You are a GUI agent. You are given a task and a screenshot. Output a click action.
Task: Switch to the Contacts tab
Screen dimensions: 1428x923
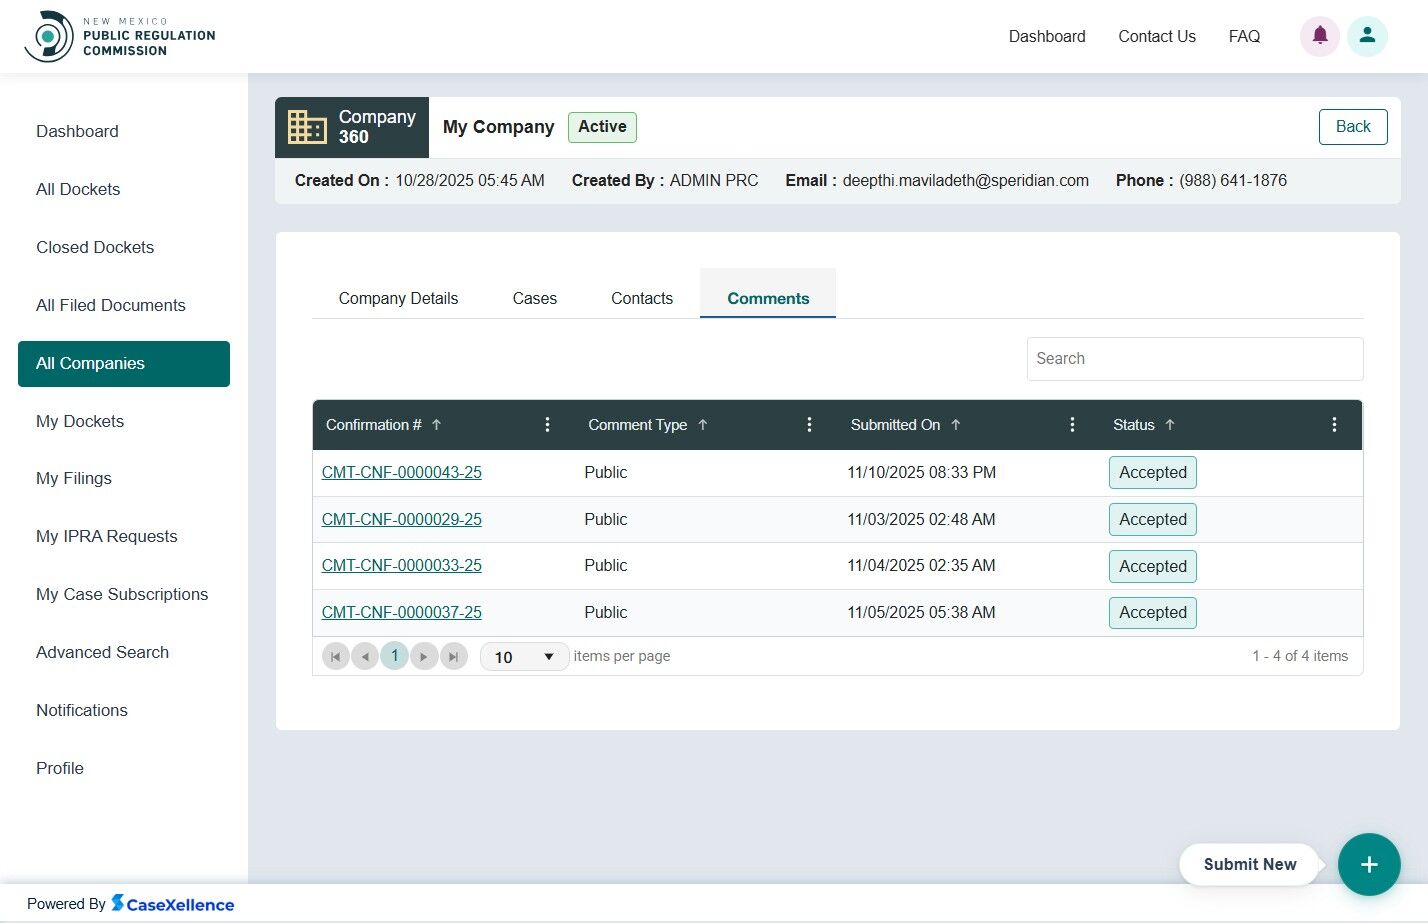642,298
